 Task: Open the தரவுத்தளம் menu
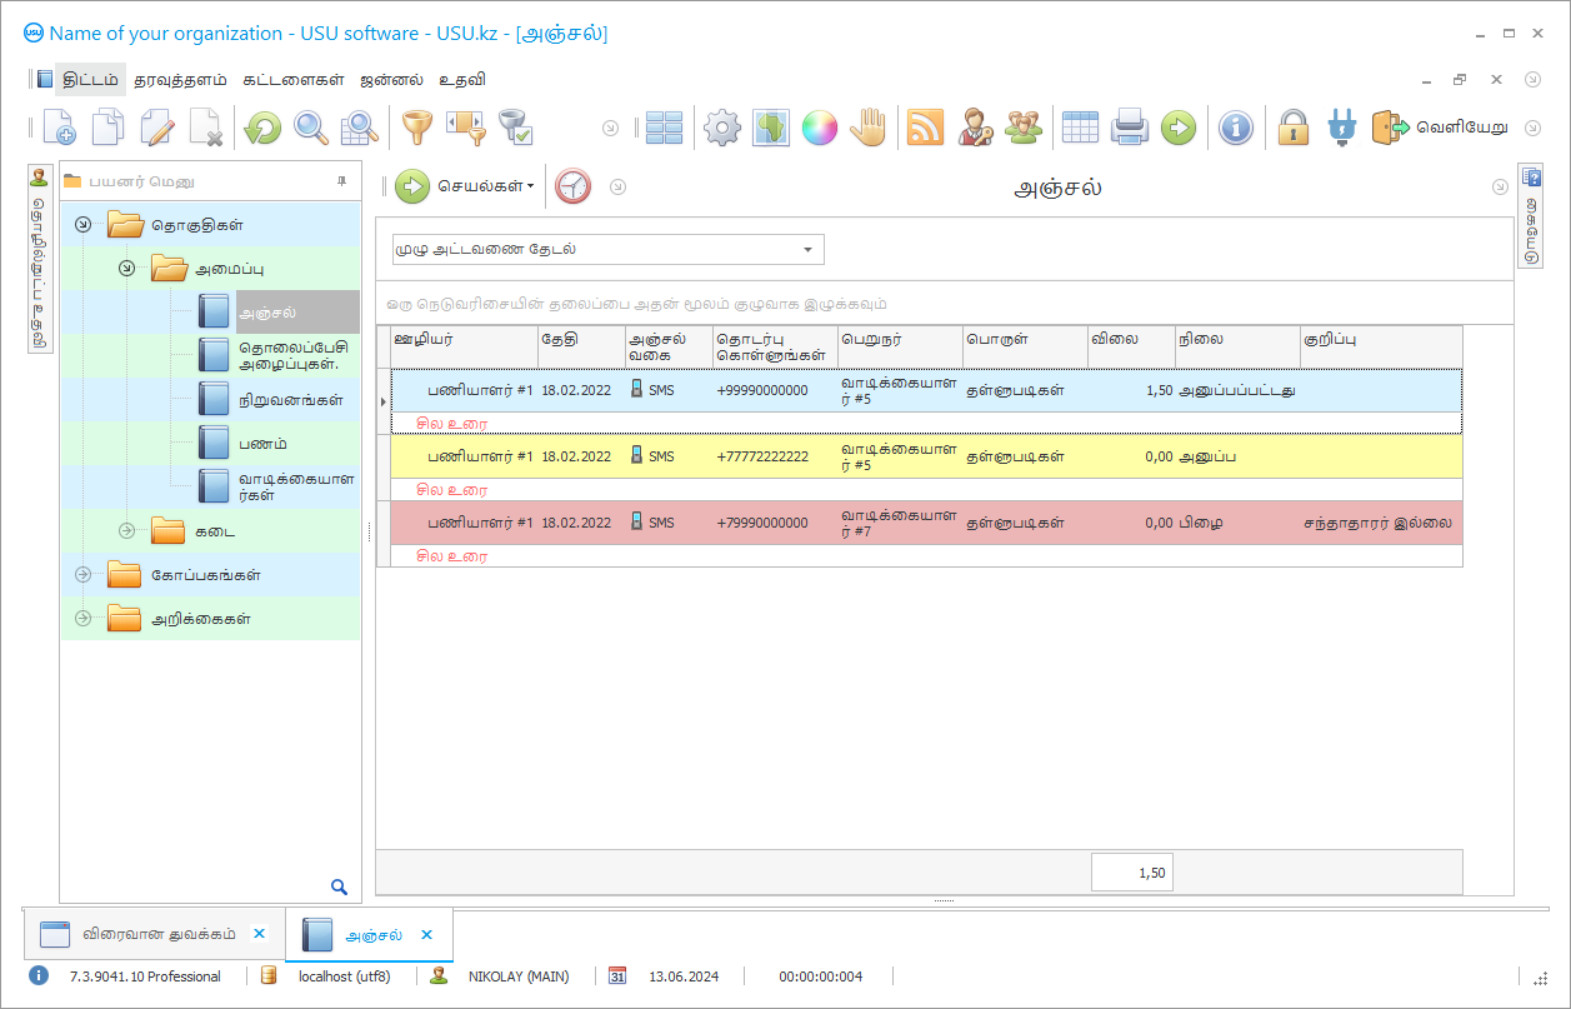(180, 80)
